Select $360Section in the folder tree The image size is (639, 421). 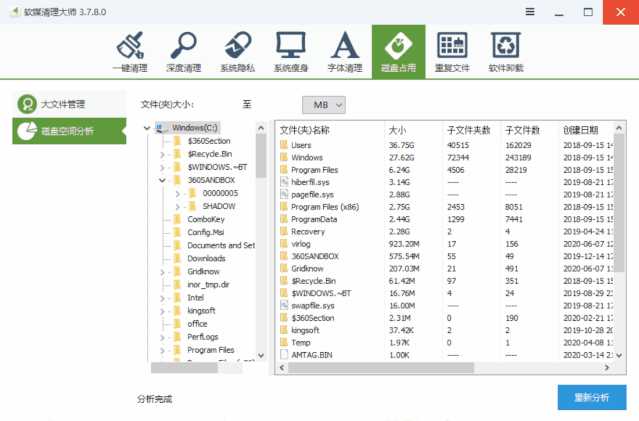click(209, 141)
